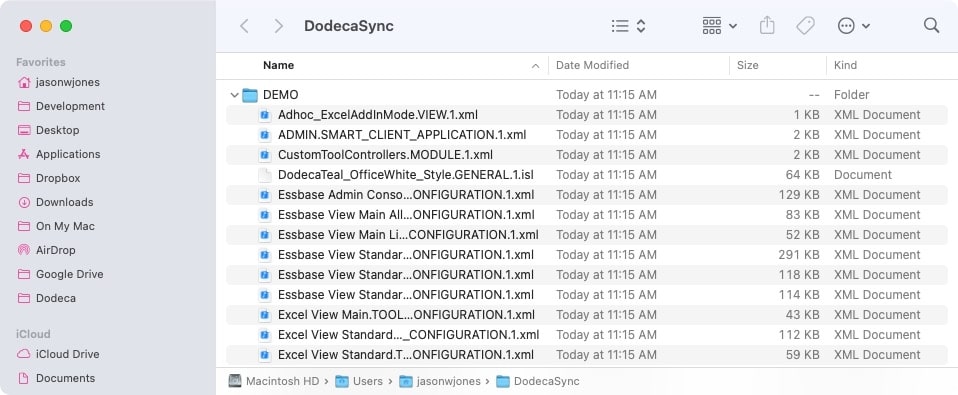The height and width of the screenshot is (395, 958).
Task: Open Google Drive in the sidebar
Action: pyautogui.click(x=69, y=274)
